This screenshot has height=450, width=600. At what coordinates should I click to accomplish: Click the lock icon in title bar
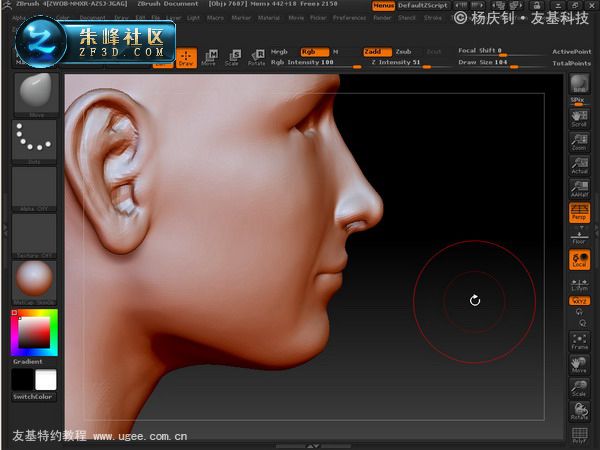(537, 5)
